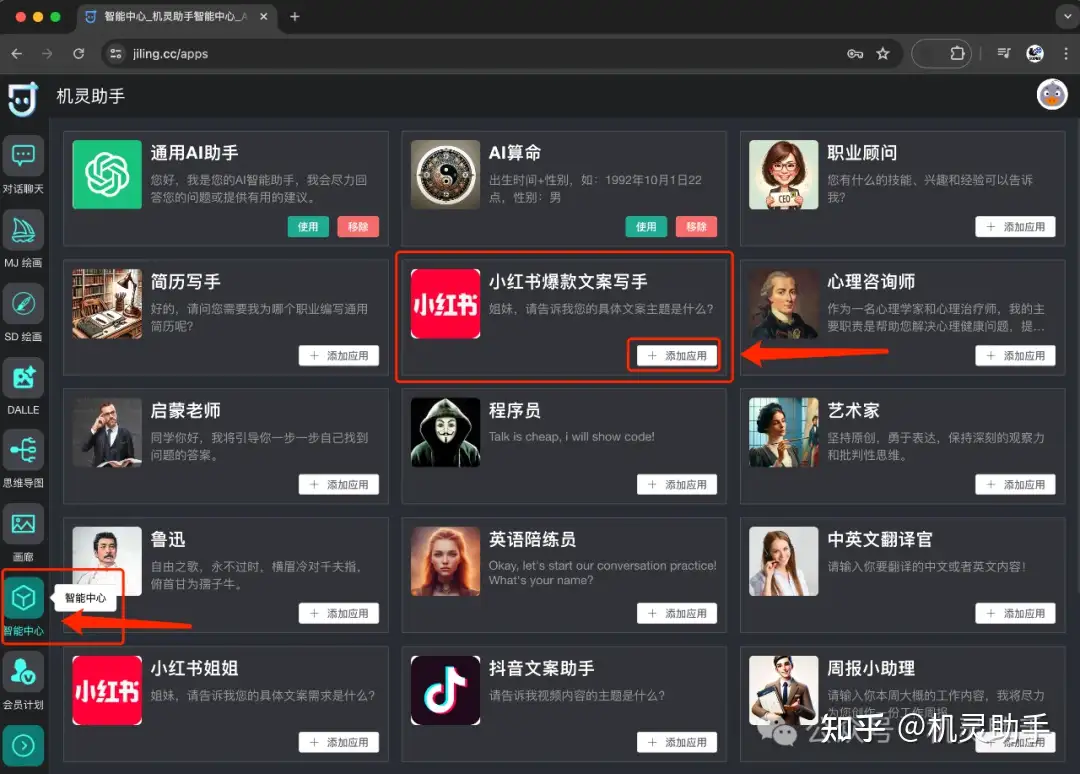This screenshot has height=774, width=1080.
Task: Click 使用 on 通用AI助手 card
Action: click(308, 227)
